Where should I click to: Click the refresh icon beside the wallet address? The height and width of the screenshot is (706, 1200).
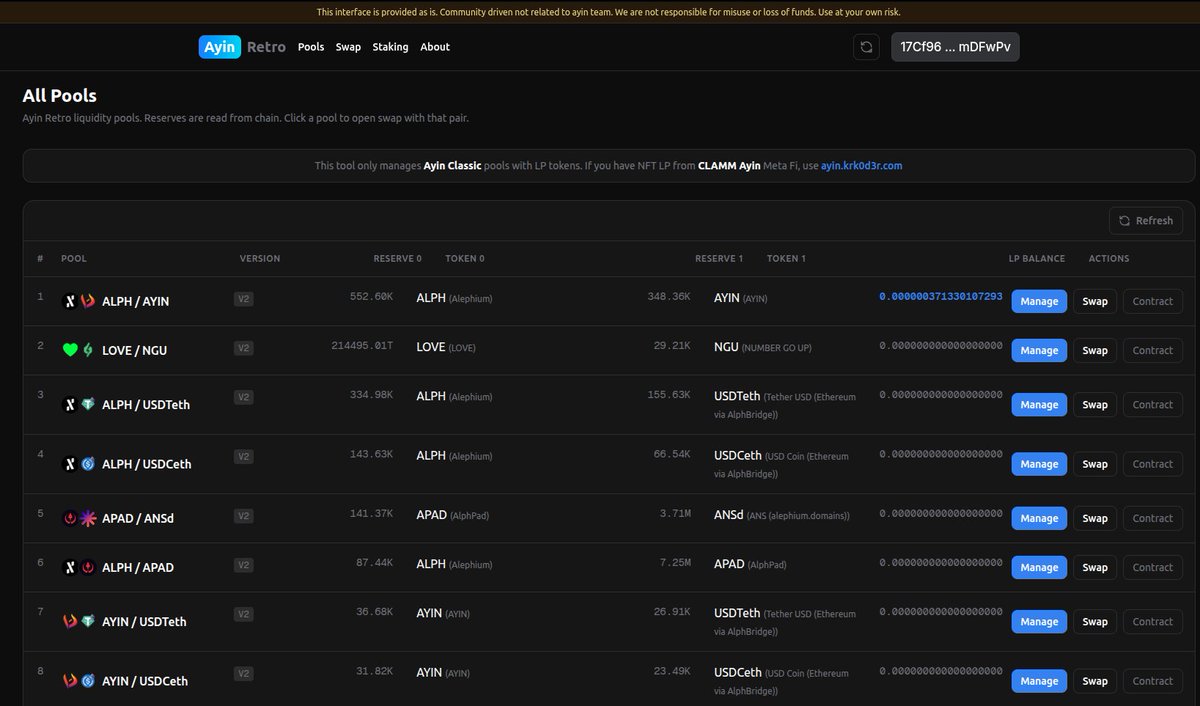click(866, 47)
